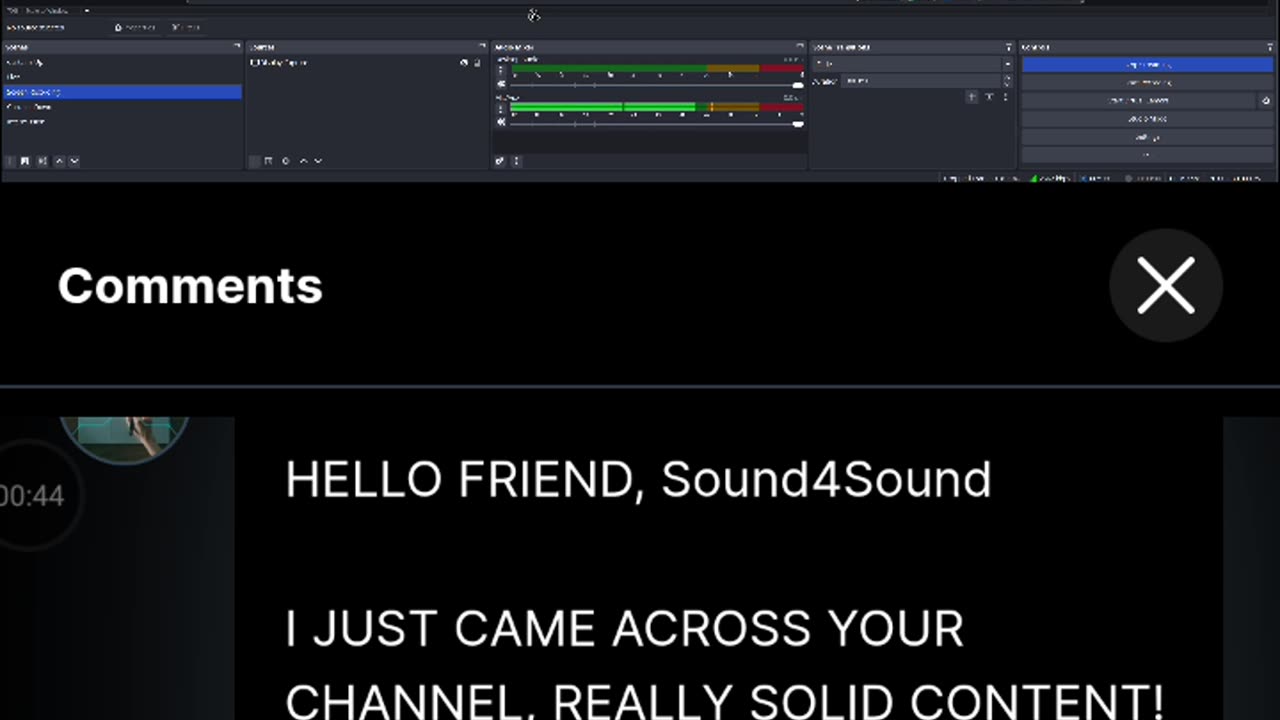Open OBS Settings from Controls
The image size is (1280, 720).
pyautogui.click(x=1147, y=137)
